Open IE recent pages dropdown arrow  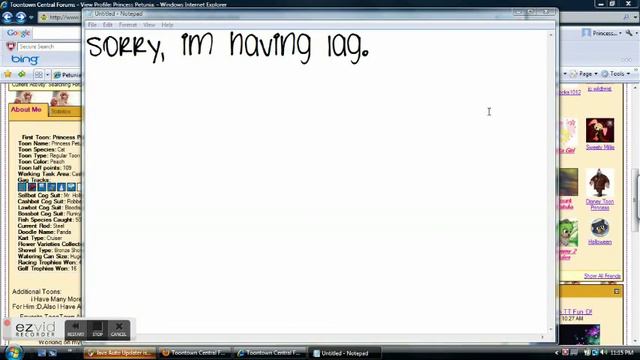pos(31,18)
